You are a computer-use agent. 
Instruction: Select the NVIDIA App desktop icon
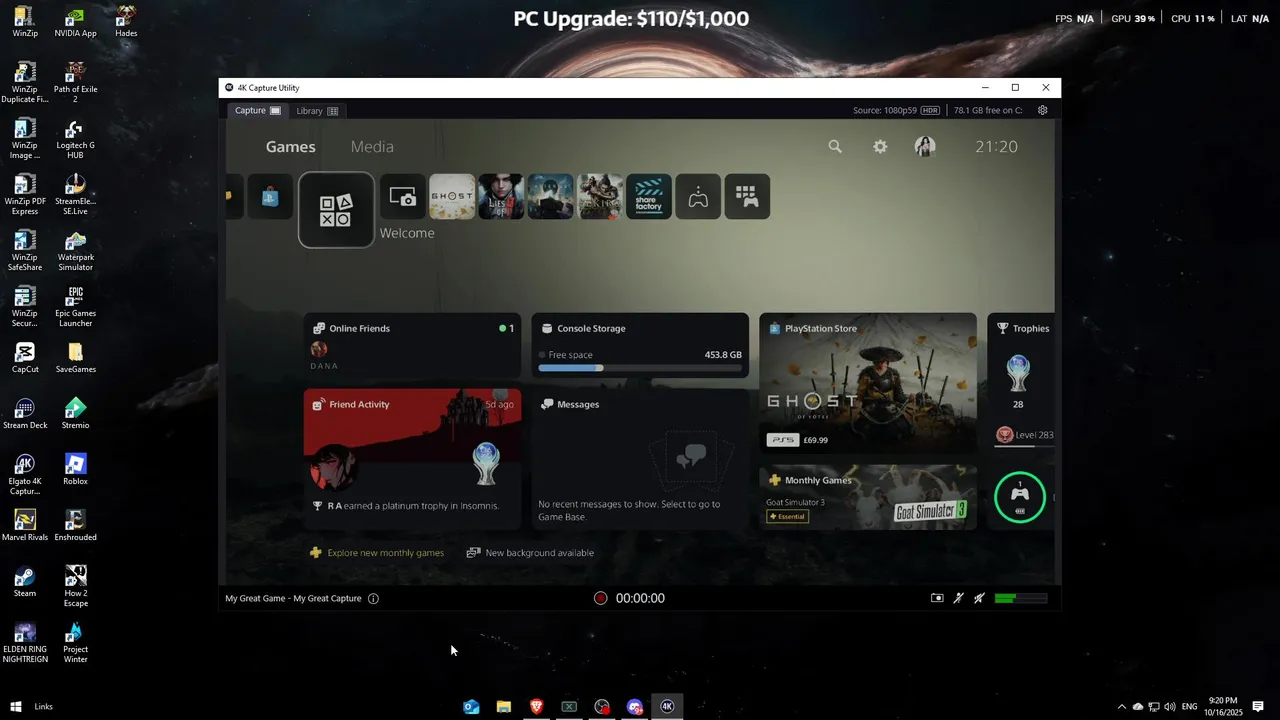pos(75,22)
